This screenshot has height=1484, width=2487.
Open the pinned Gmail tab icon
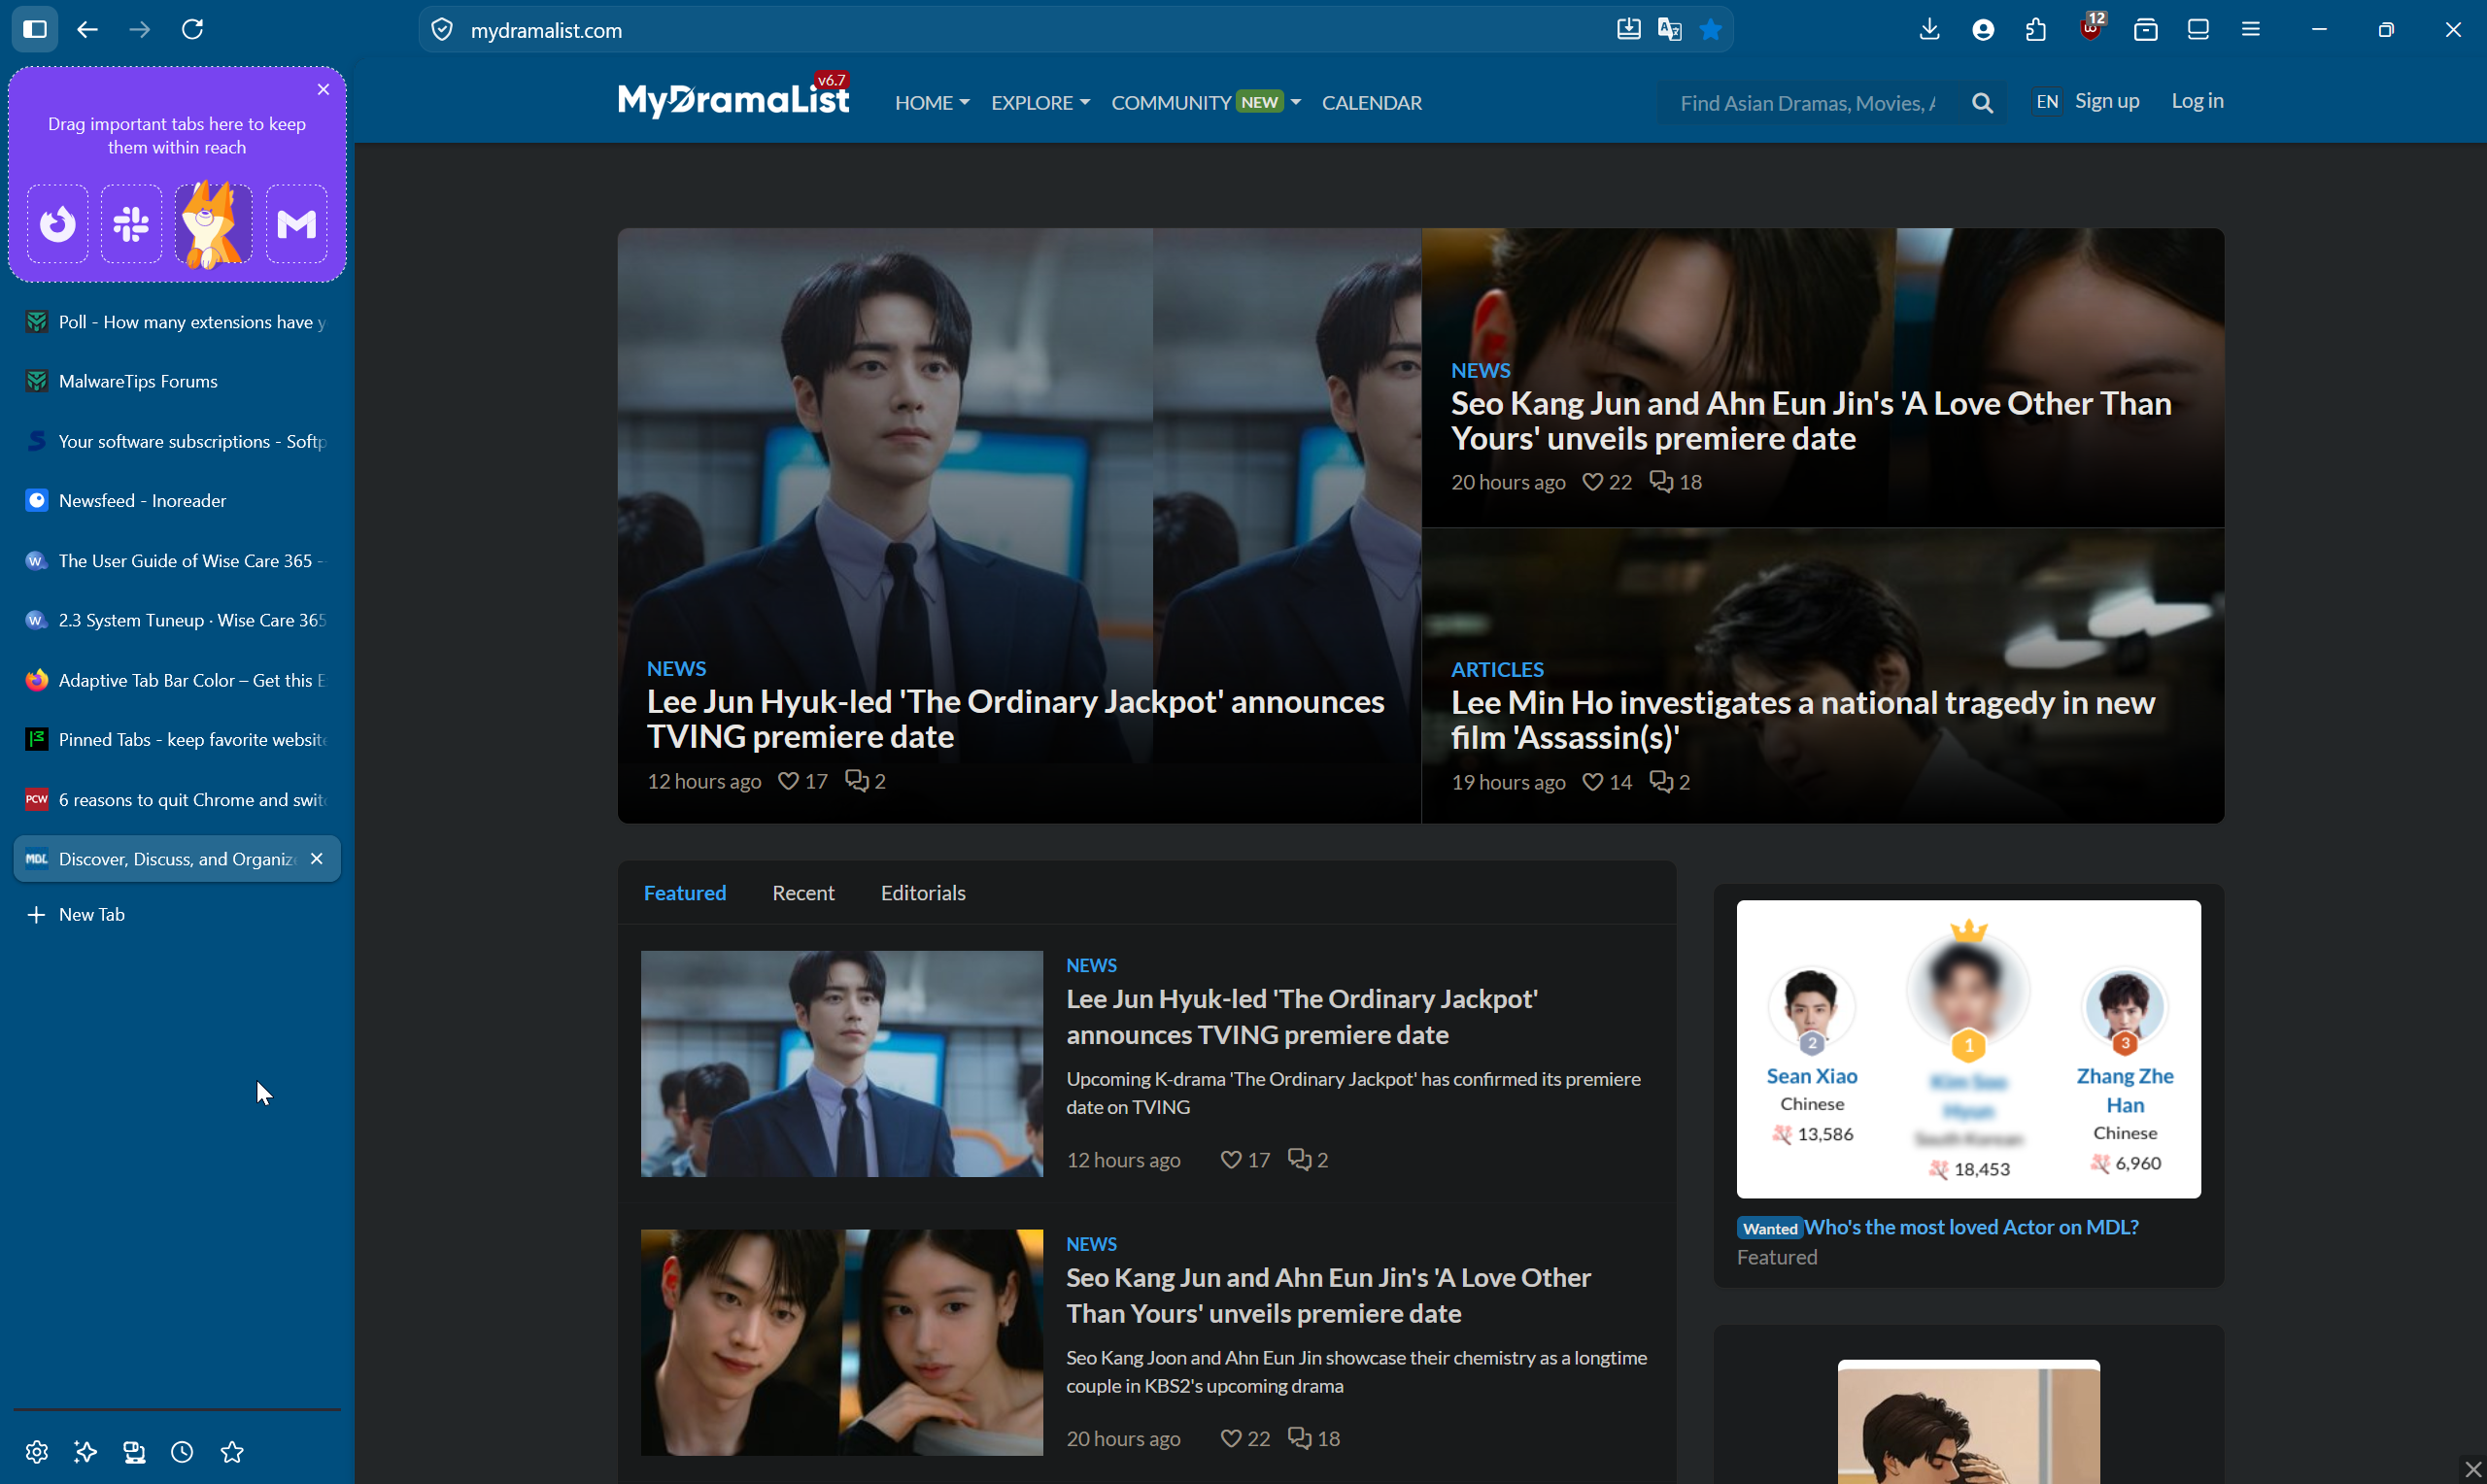click(297, 224)
